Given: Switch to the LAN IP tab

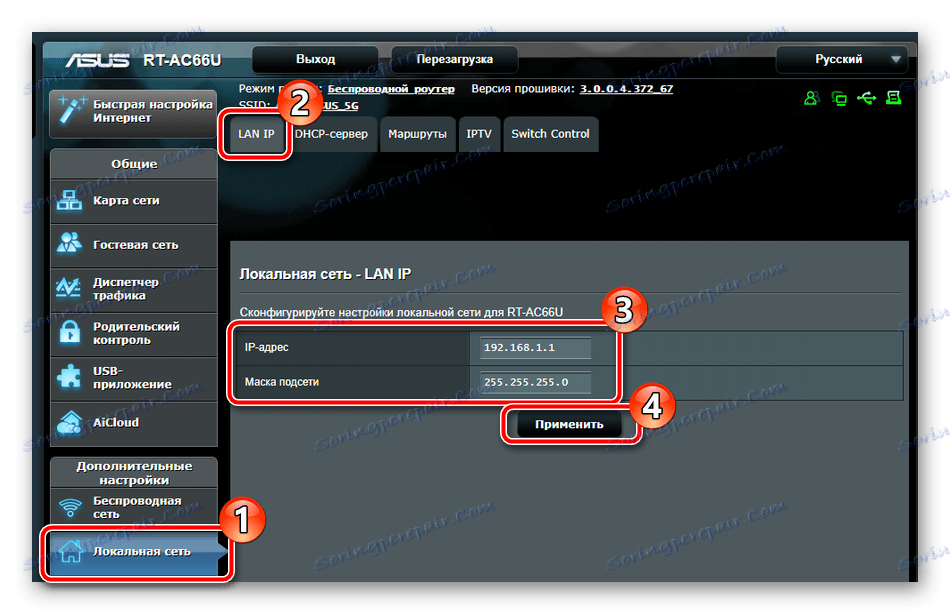Looking at the screenshot, I should 256,134.
